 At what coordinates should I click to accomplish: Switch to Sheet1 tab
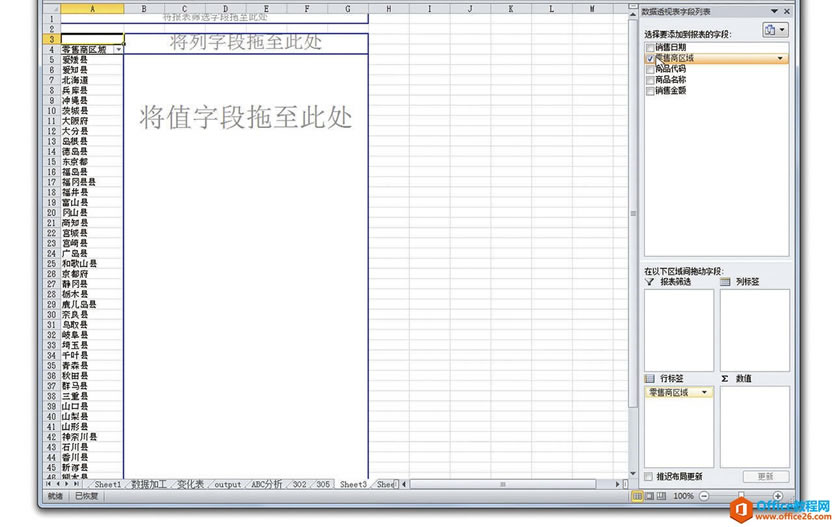coord(108,484)
